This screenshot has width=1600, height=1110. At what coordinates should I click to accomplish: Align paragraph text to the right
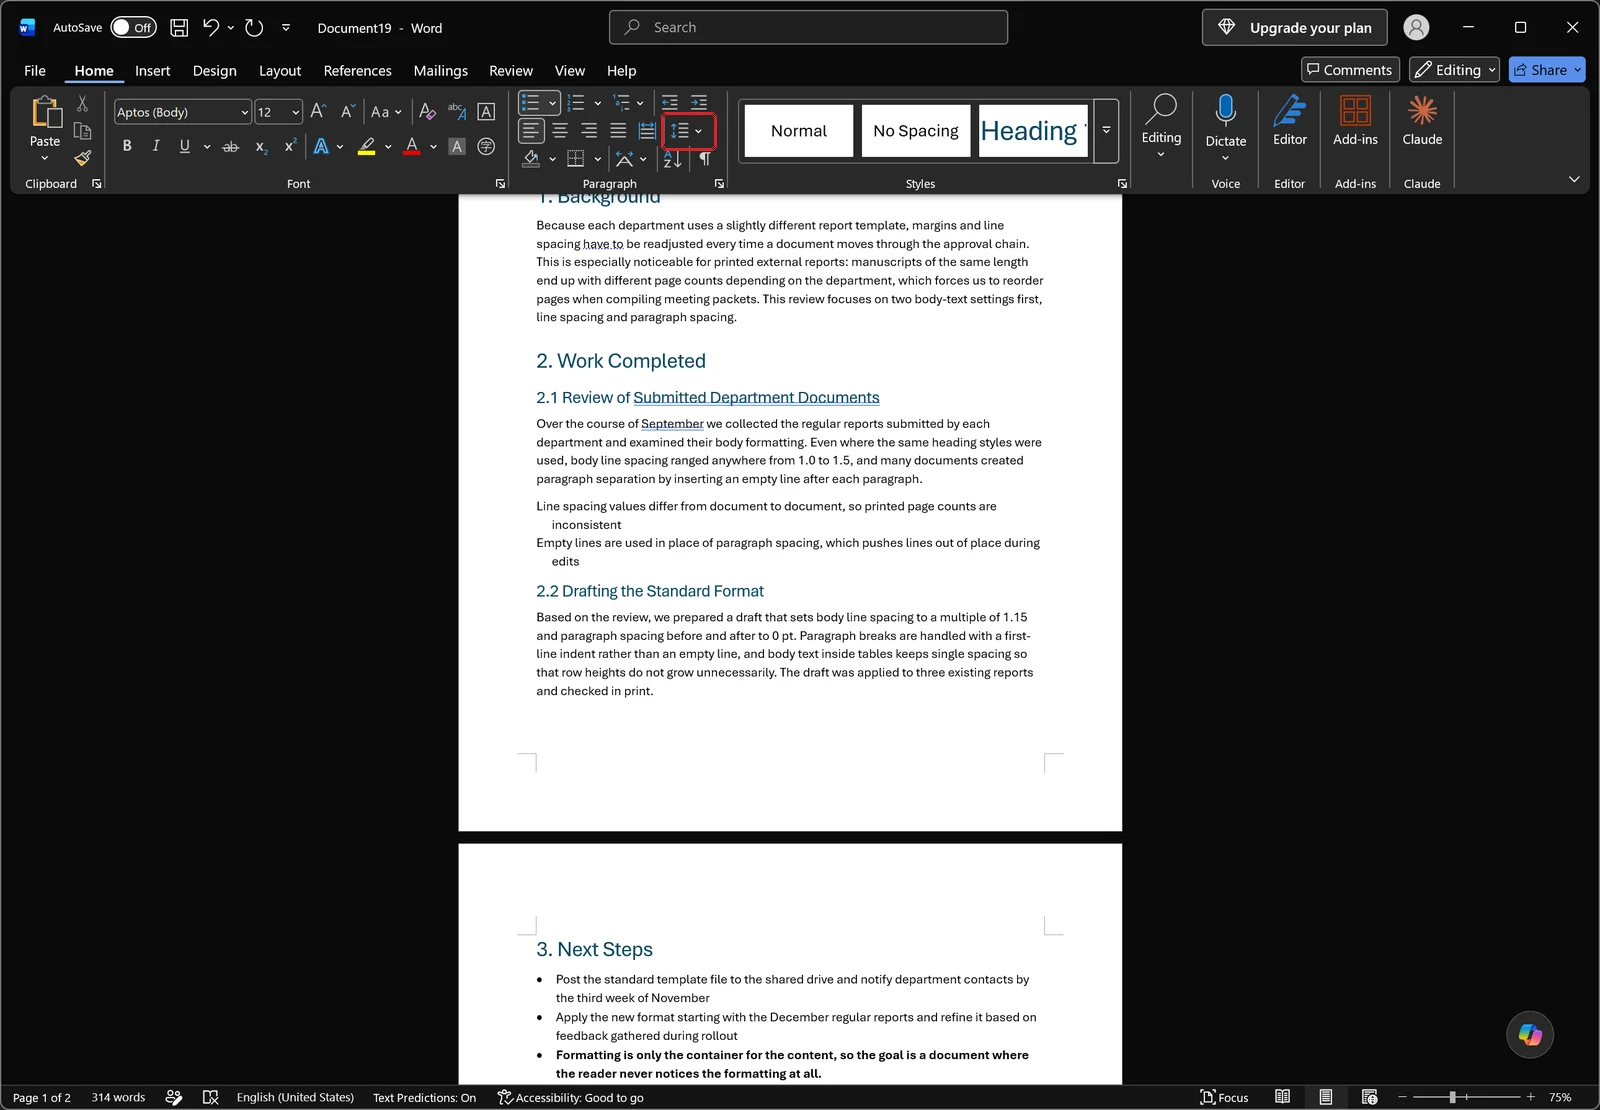[x=589, y=131]
